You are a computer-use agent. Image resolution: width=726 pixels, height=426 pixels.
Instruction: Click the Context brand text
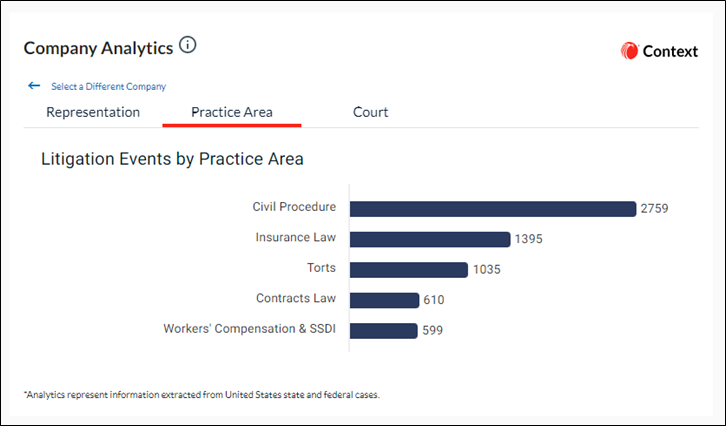point(670,51)
